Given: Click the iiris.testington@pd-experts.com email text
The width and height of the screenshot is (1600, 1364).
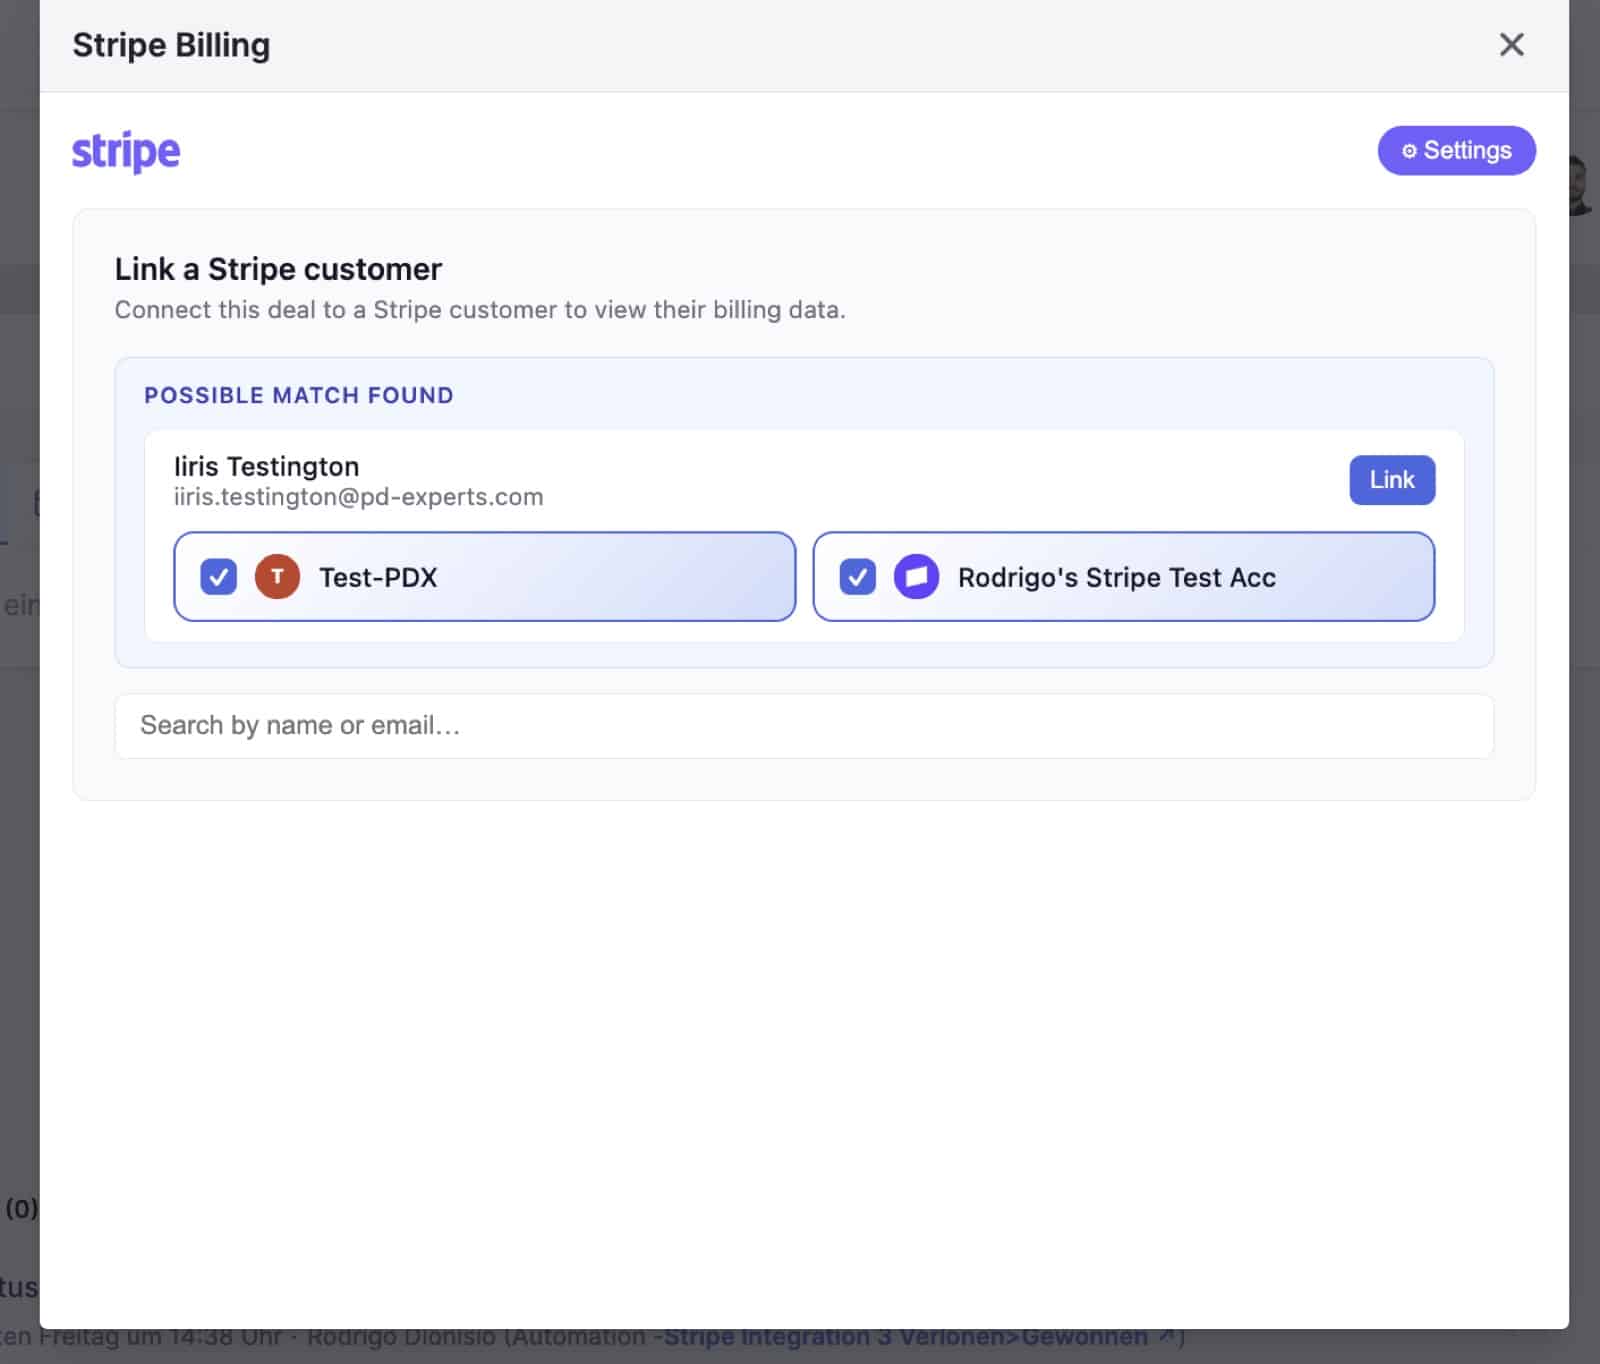Looking at the screenshot, I should click(x=358, y=497).
